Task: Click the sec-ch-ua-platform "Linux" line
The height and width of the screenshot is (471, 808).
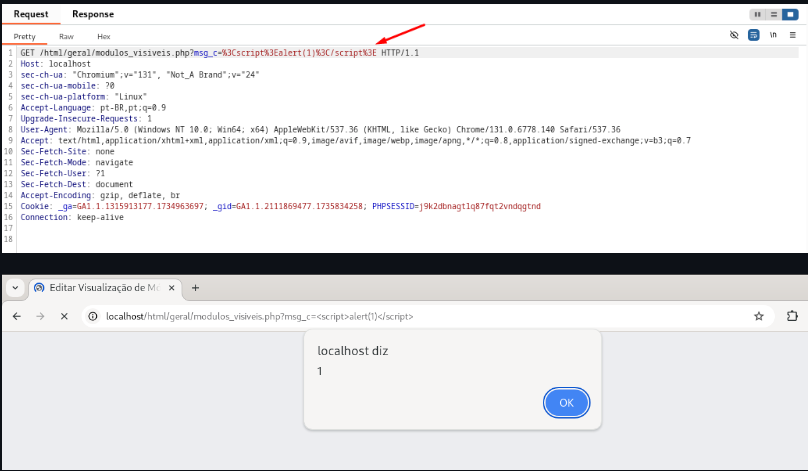Action: pyautogui.click(x=83, y=97)
